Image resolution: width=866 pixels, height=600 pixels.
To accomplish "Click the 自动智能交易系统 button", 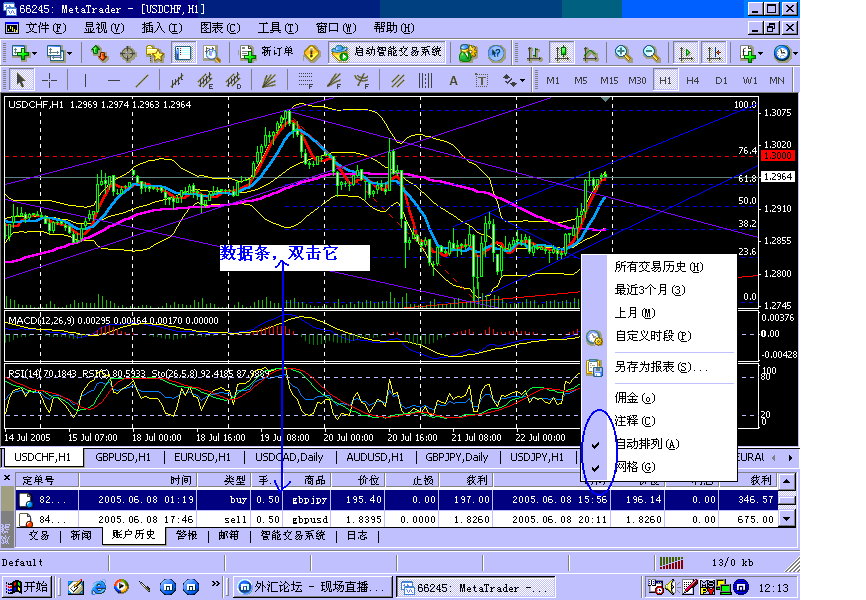I will click(x=388, y=53).
